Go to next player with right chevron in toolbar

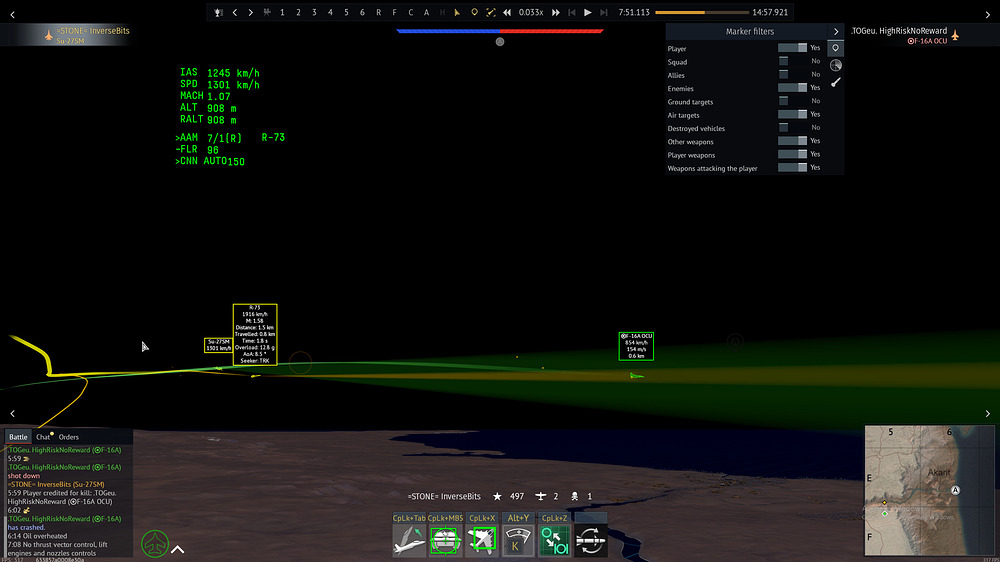(x=251, y=12)
